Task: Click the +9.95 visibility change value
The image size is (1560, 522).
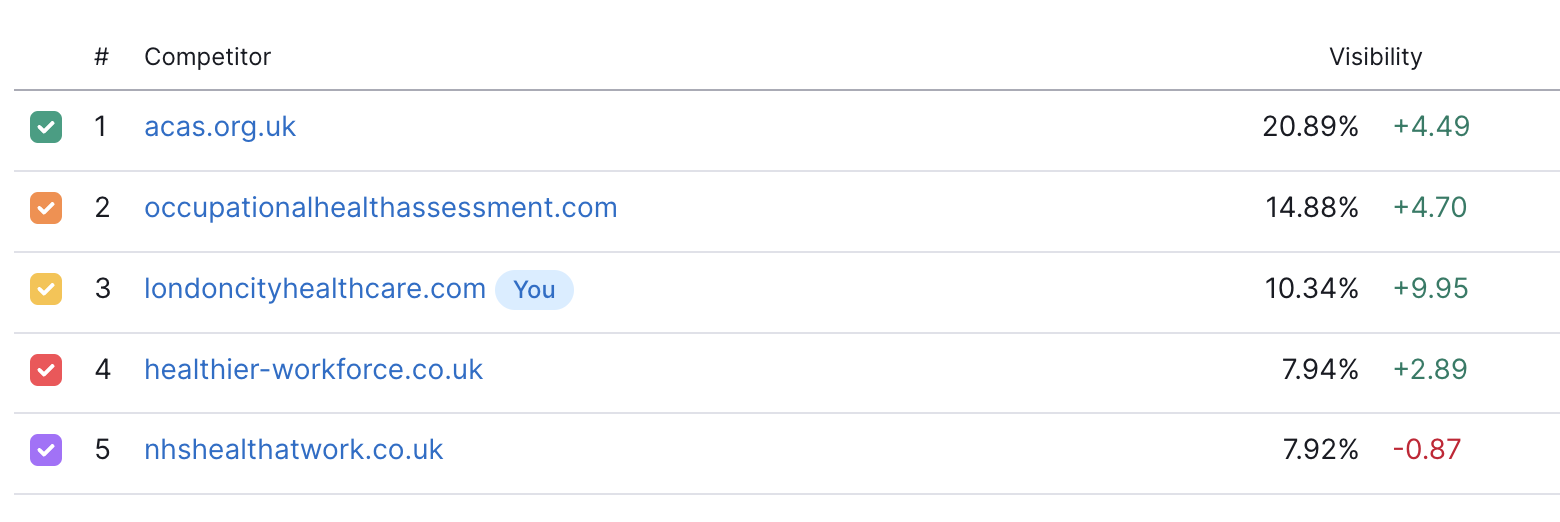Action: [1431, 289]
